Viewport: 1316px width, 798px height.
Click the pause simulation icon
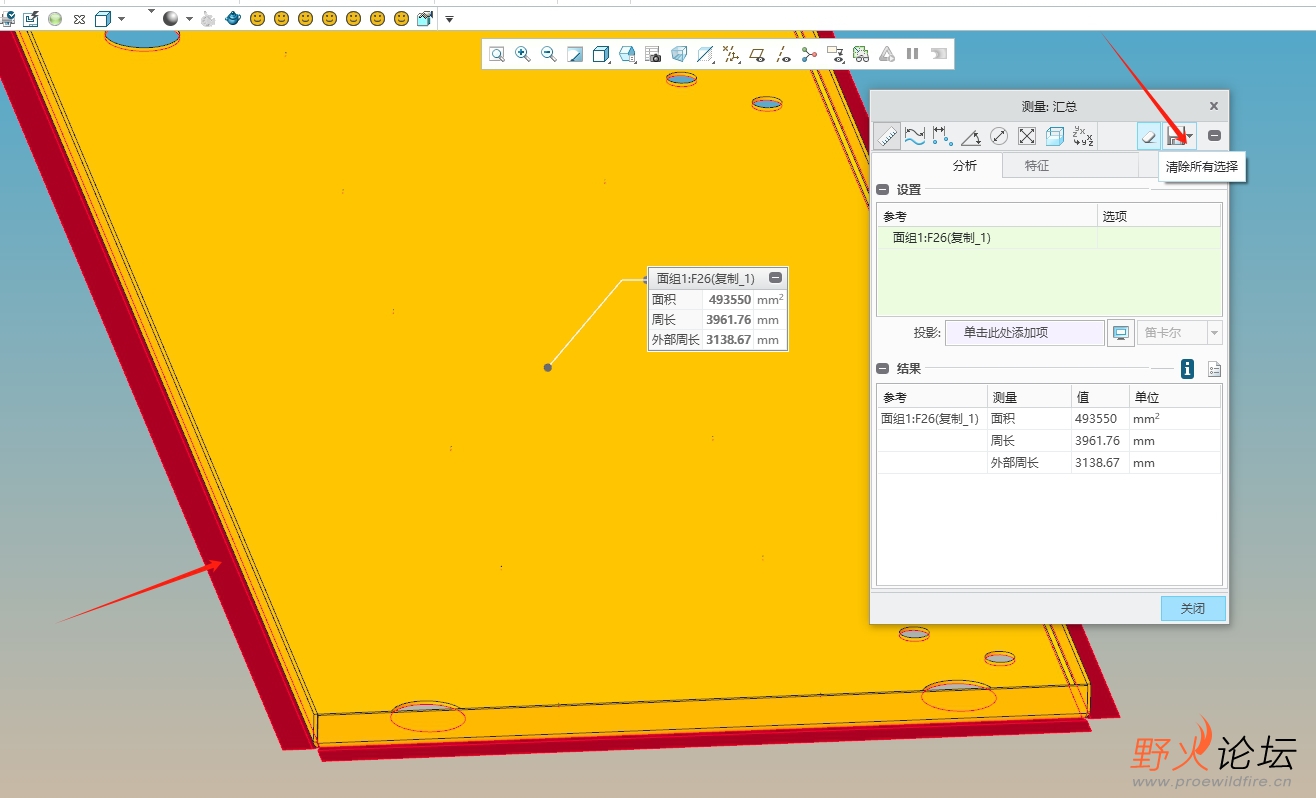912,54
